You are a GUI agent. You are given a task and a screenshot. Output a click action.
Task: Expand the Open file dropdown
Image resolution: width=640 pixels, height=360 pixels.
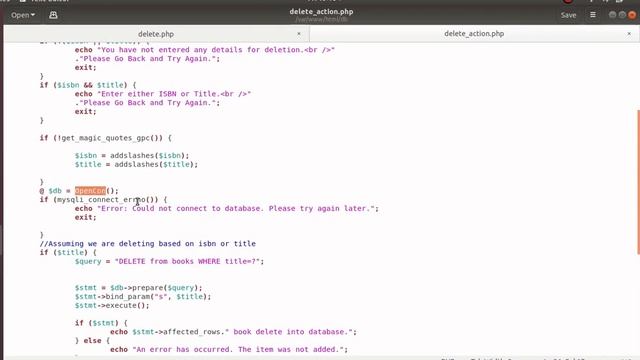coord(23,15)
